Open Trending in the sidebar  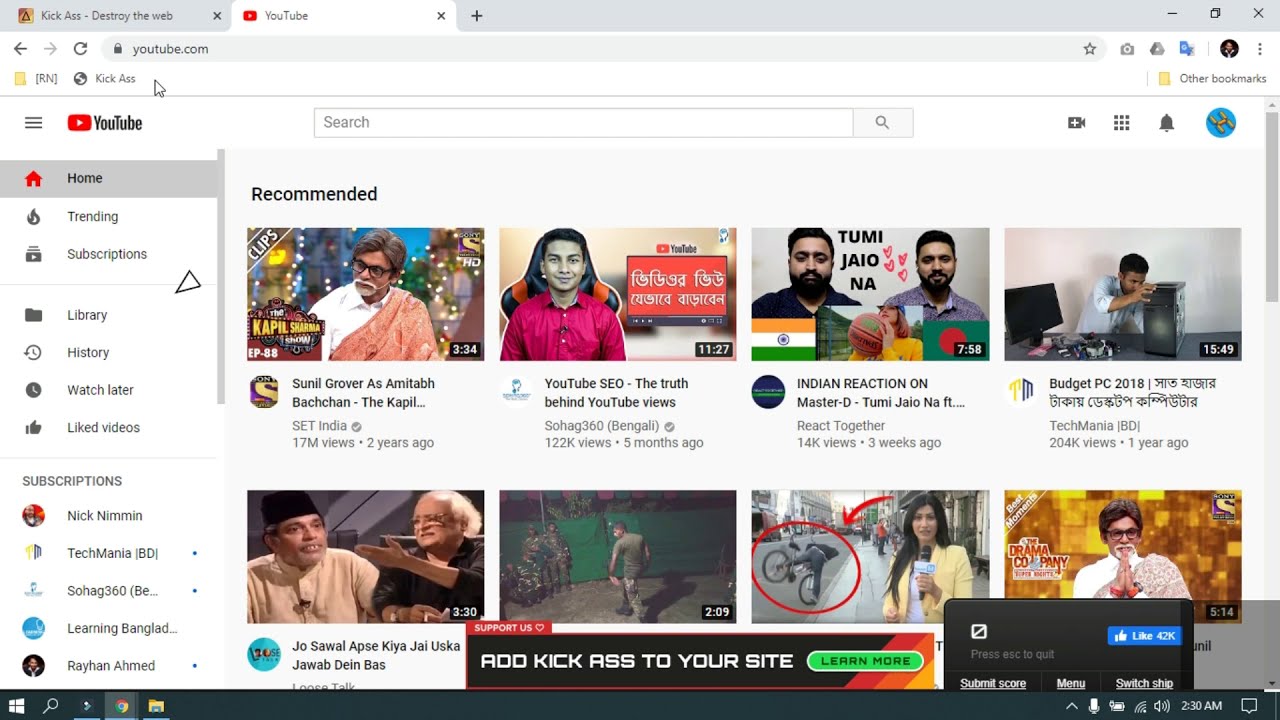point(108,216)
